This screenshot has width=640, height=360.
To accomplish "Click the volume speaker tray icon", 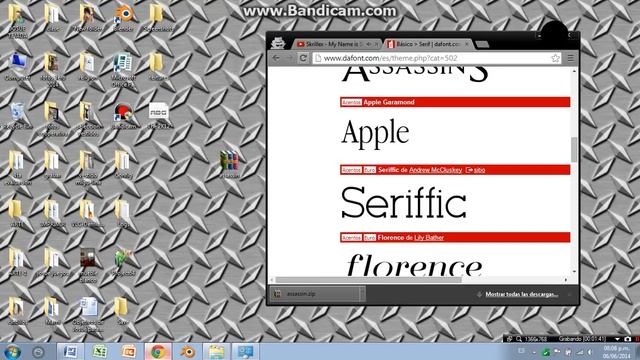I will click(x=590, y=352).
